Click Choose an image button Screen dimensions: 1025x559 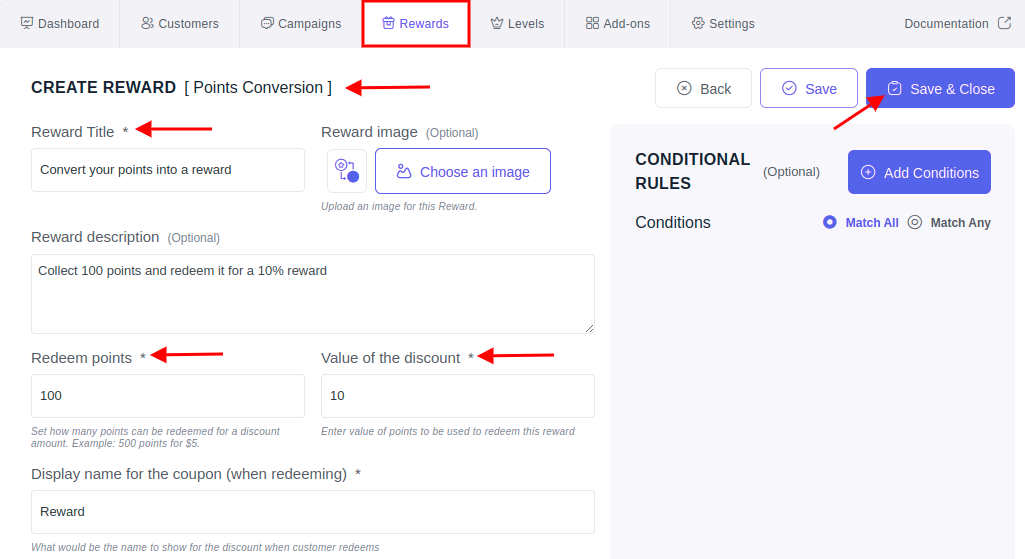[x=463, y=171]
